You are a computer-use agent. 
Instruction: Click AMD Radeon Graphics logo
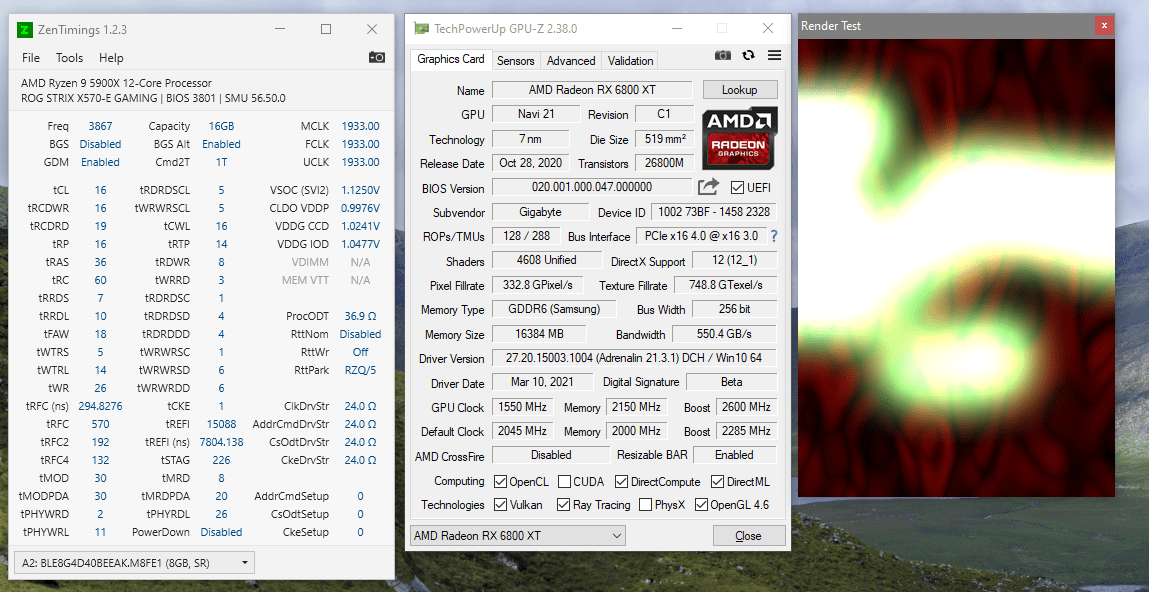click(x=740, y=139)
